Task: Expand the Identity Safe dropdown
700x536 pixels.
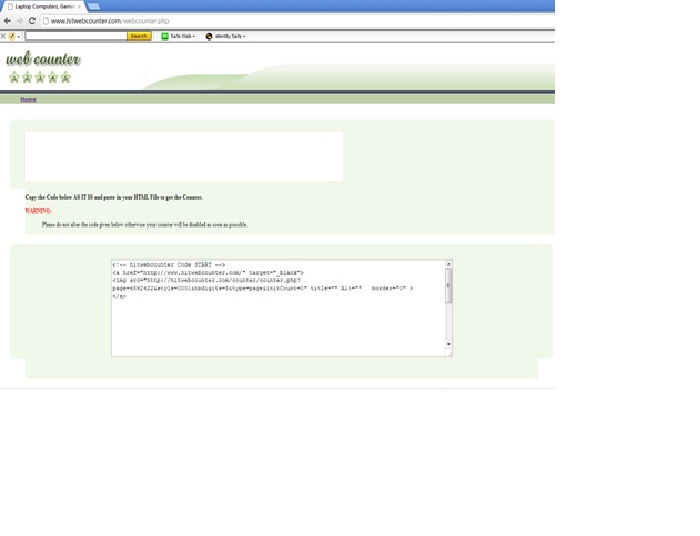Action: (x=244, y=37)
